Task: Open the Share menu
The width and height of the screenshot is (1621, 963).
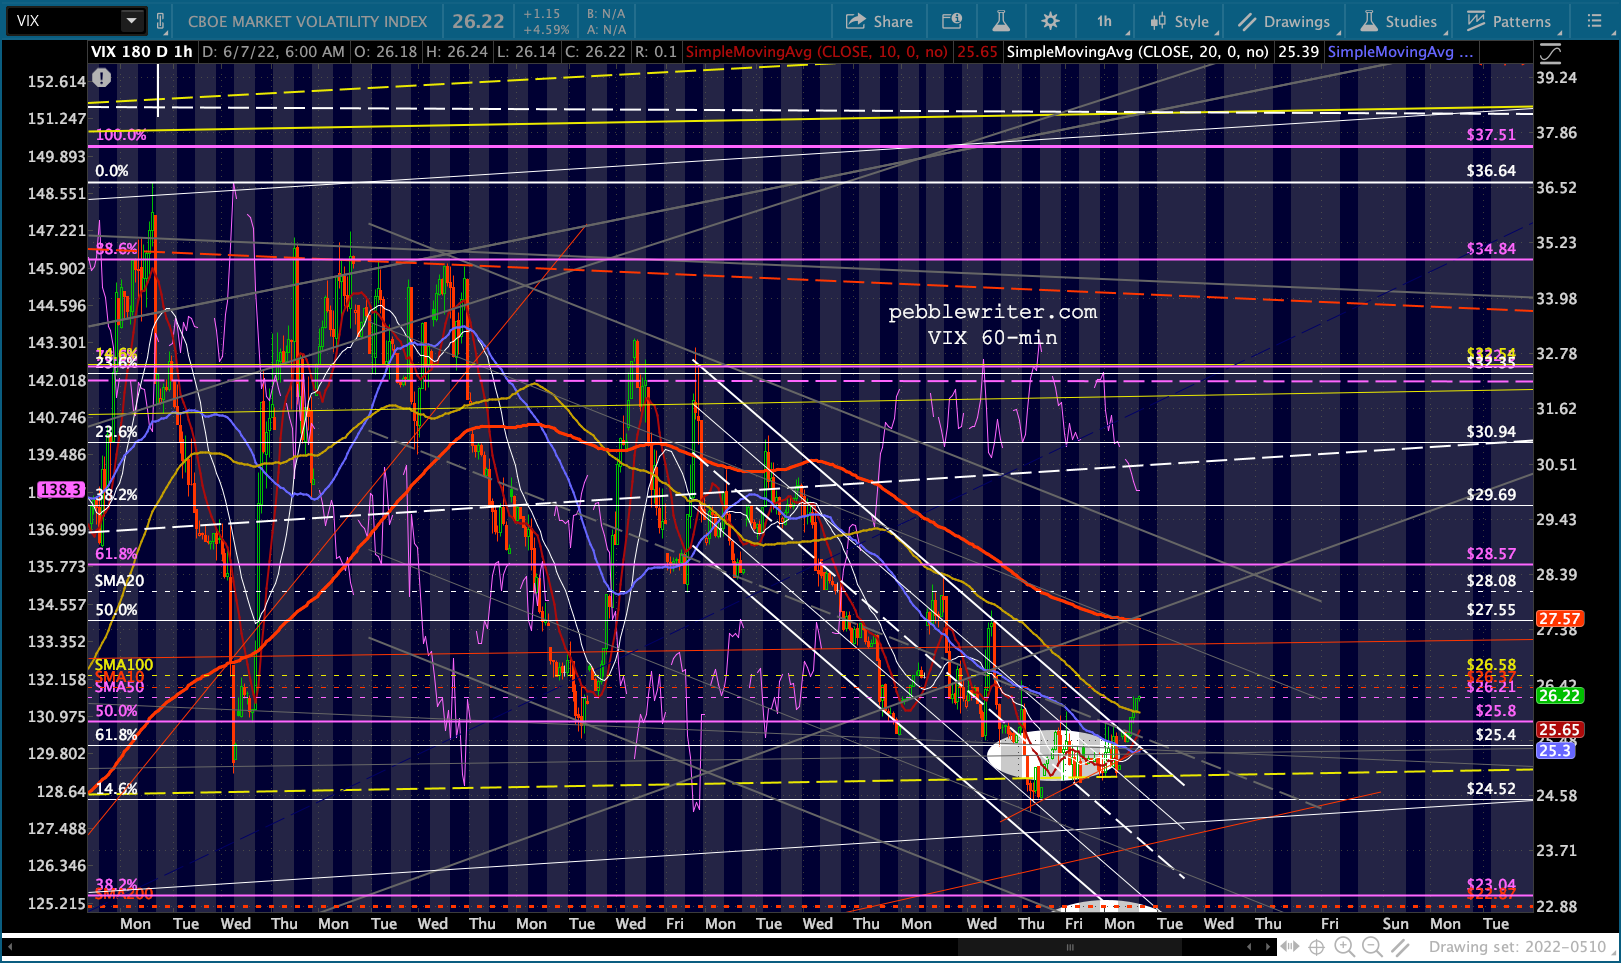Action: (x=879, y=21)
